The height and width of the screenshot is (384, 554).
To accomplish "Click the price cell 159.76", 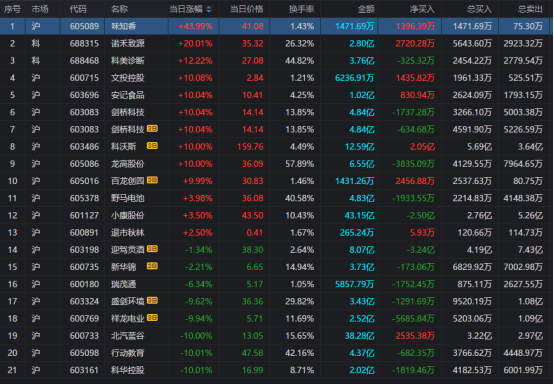I will [251, 147].
